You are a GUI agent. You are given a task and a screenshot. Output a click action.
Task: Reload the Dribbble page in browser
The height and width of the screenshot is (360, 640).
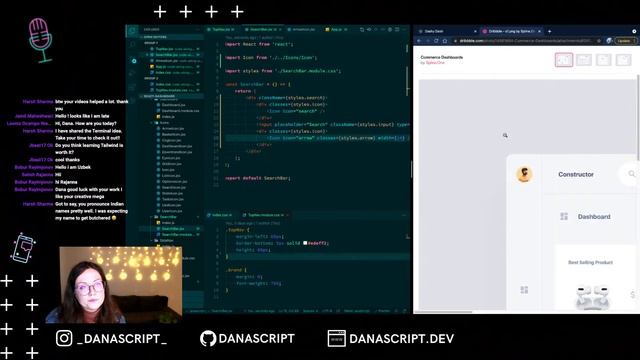coord(436,41)
